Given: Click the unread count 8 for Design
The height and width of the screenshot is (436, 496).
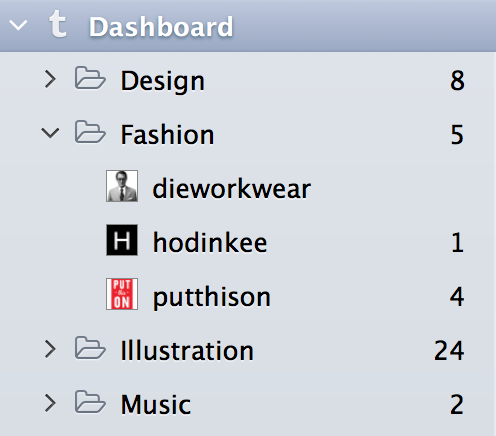Looking at the screenshot, I should [x=457, y=81].
